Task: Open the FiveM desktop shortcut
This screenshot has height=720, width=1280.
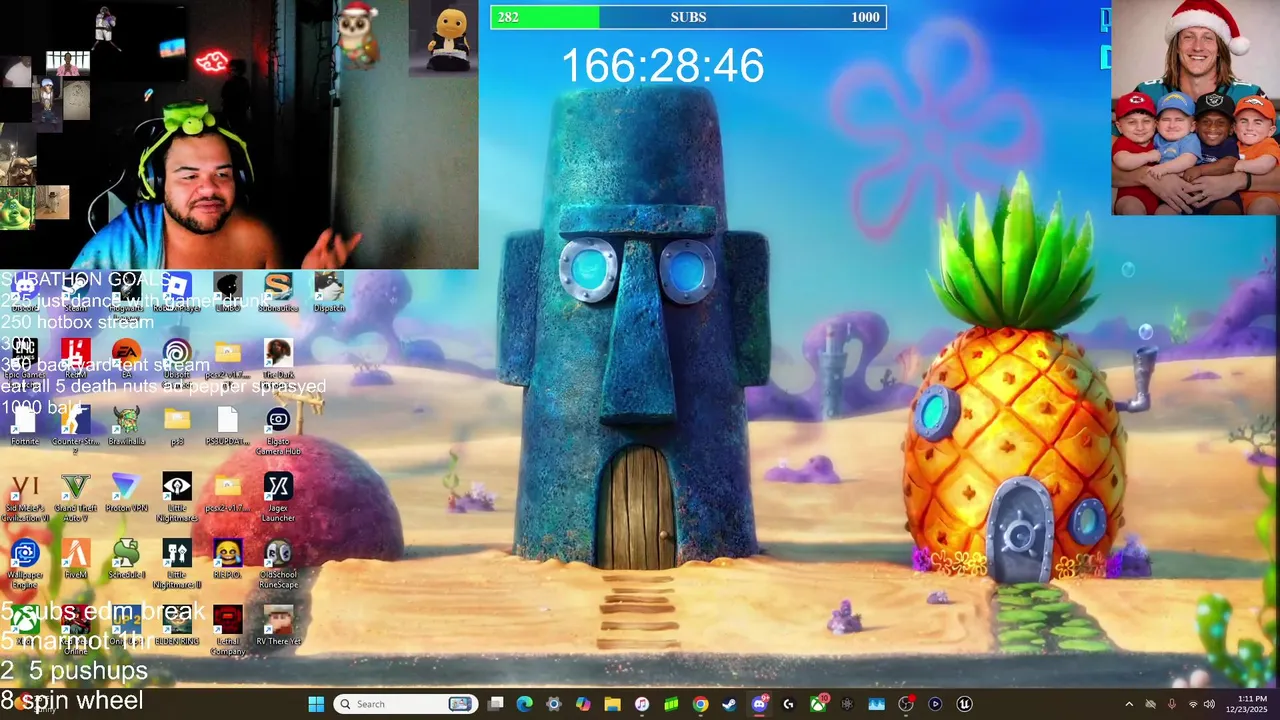Action: pyautogui.click(x=75, y=559)
